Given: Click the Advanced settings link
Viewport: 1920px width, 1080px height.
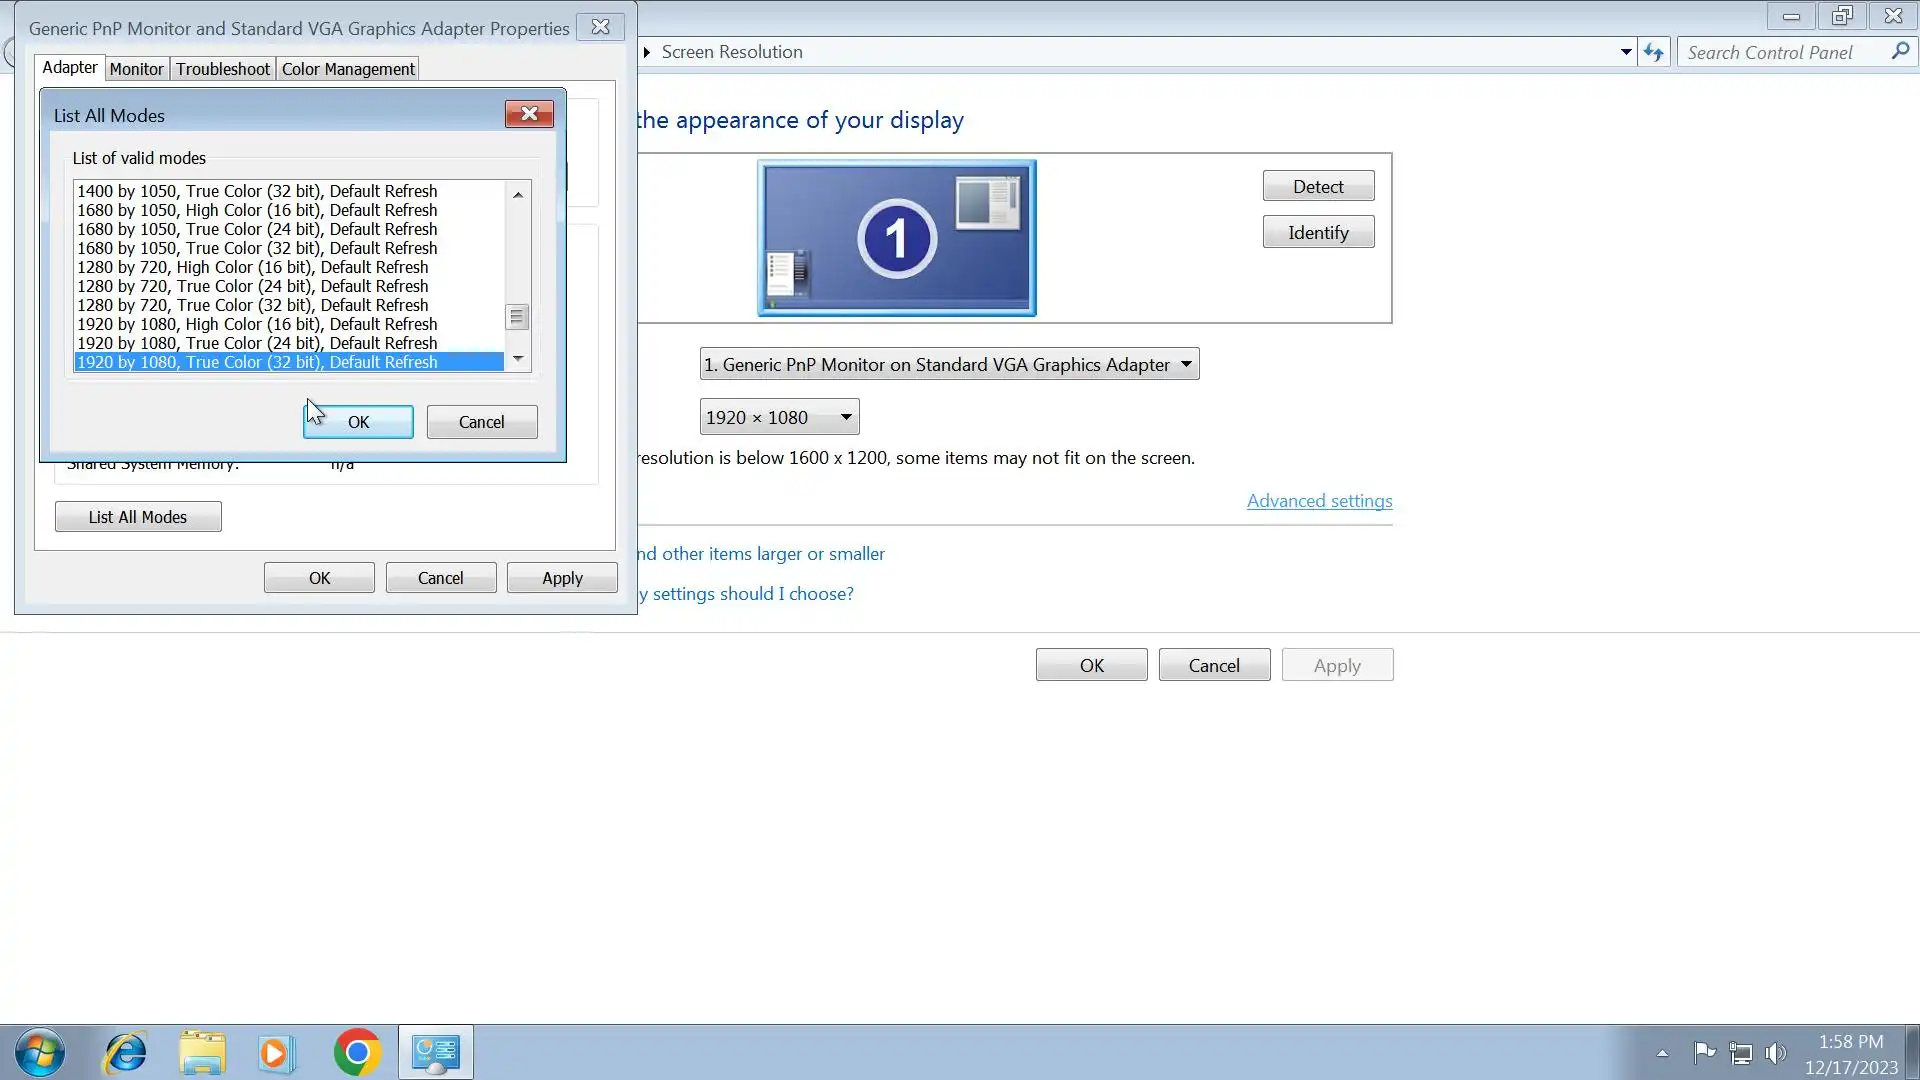Looking at the screenshot, I should [1319, 501].
